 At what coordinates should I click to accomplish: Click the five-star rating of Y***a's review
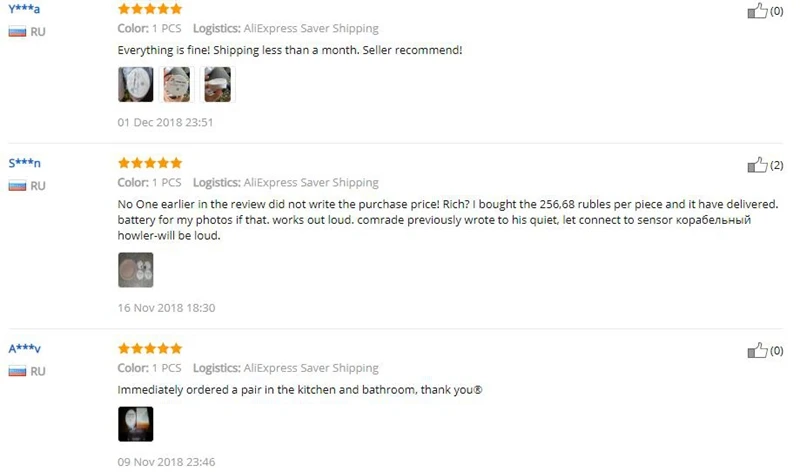[149, 9]
